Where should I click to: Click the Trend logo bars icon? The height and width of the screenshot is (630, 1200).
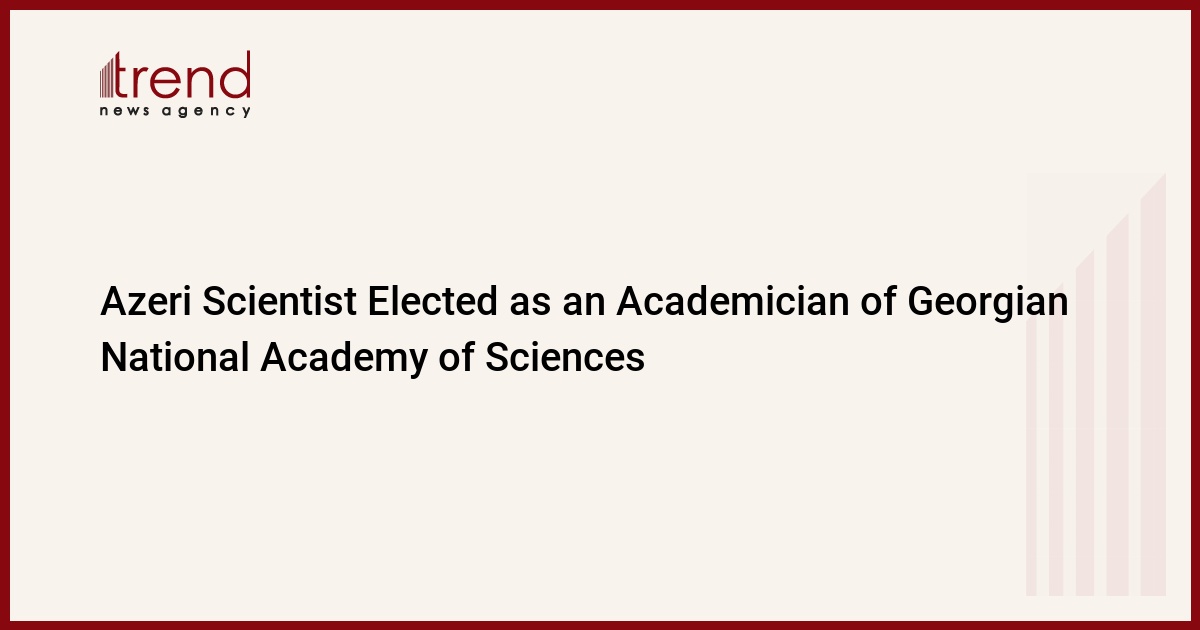tap(108, 77)
